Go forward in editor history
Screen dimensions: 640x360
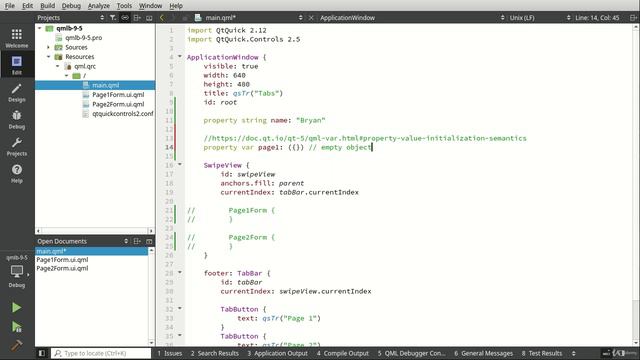pos(173,18)
